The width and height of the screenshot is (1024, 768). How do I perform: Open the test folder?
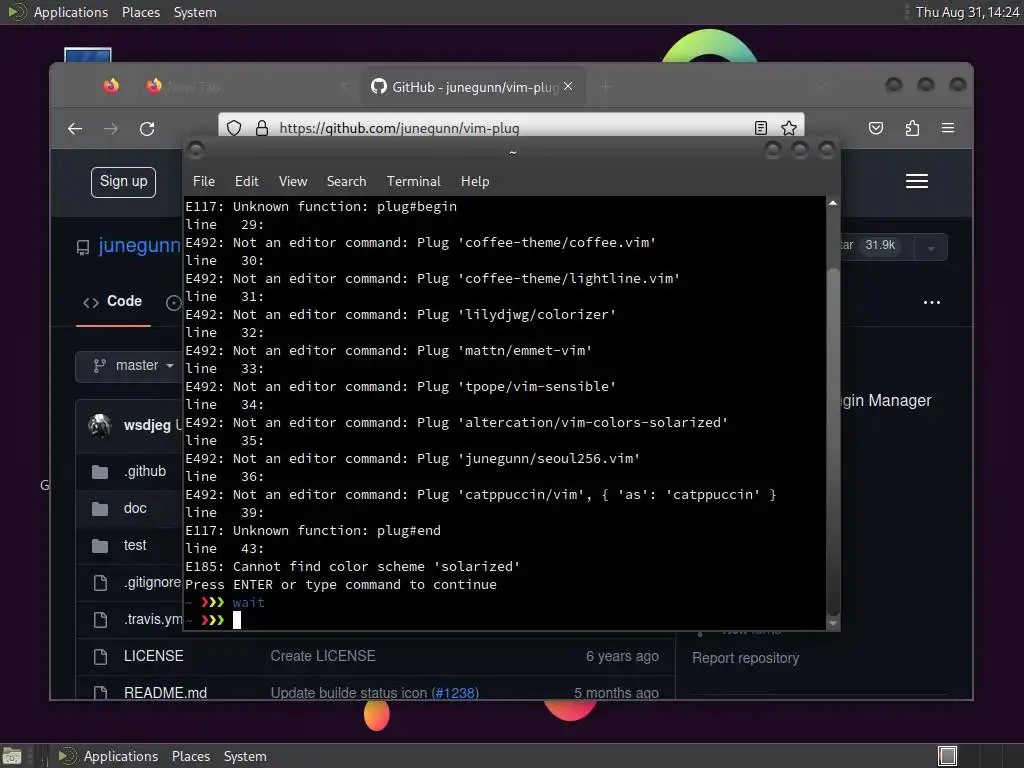(x=135, y=545)
